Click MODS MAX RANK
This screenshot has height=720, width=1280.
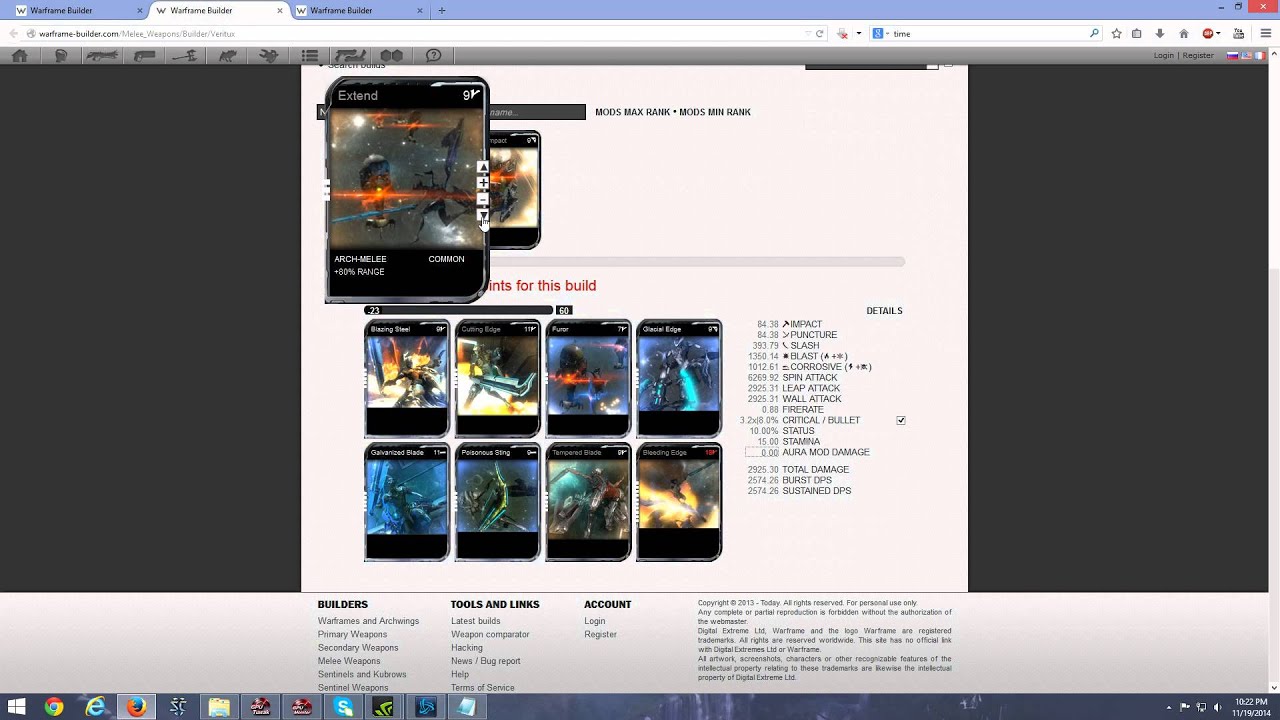tap(632, 112)
